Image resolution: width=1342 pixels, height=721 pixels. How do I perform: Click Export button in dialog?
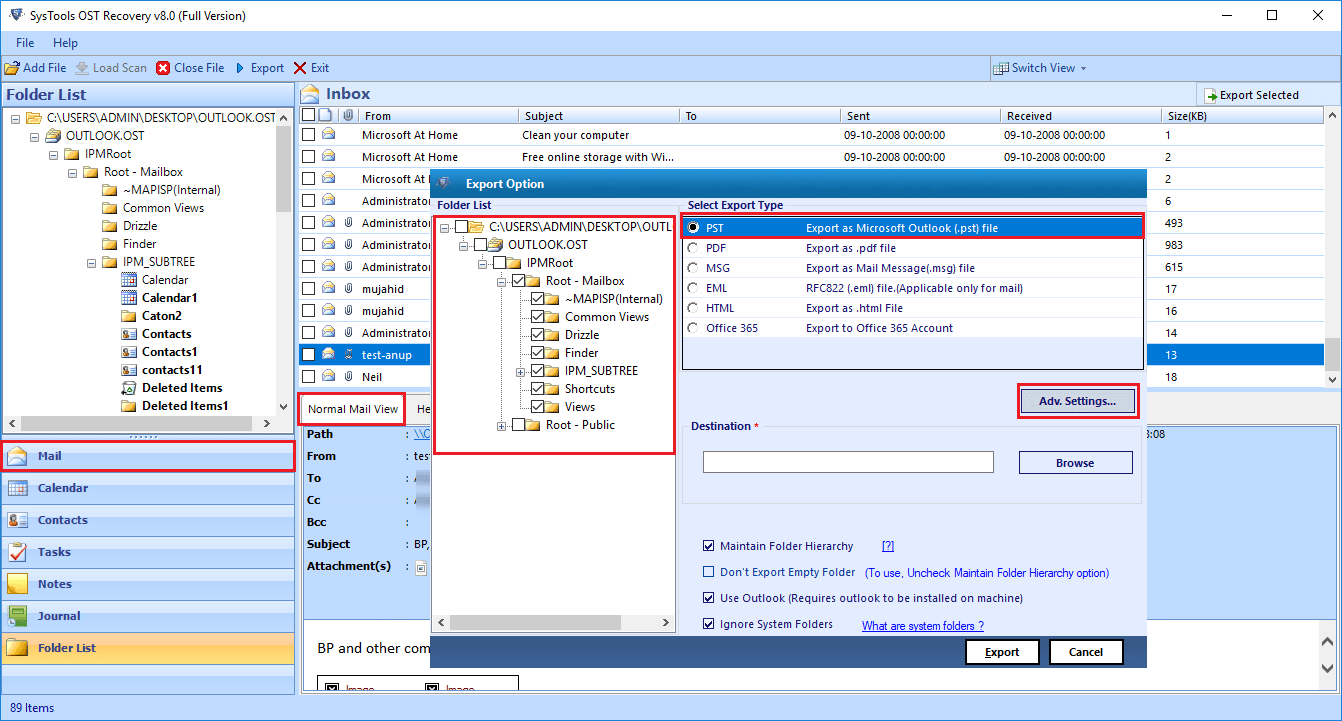pos(1002,652)
